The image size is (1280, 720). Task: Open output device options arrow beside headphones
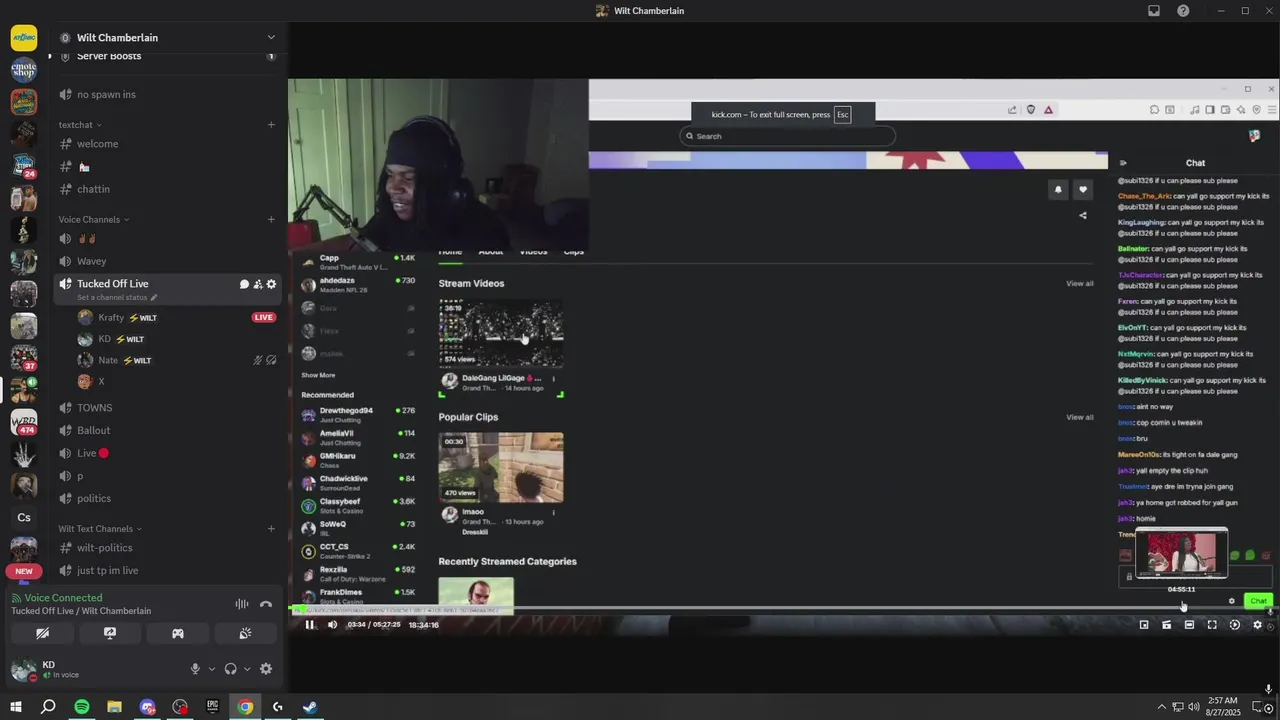(x=247, y=669)
